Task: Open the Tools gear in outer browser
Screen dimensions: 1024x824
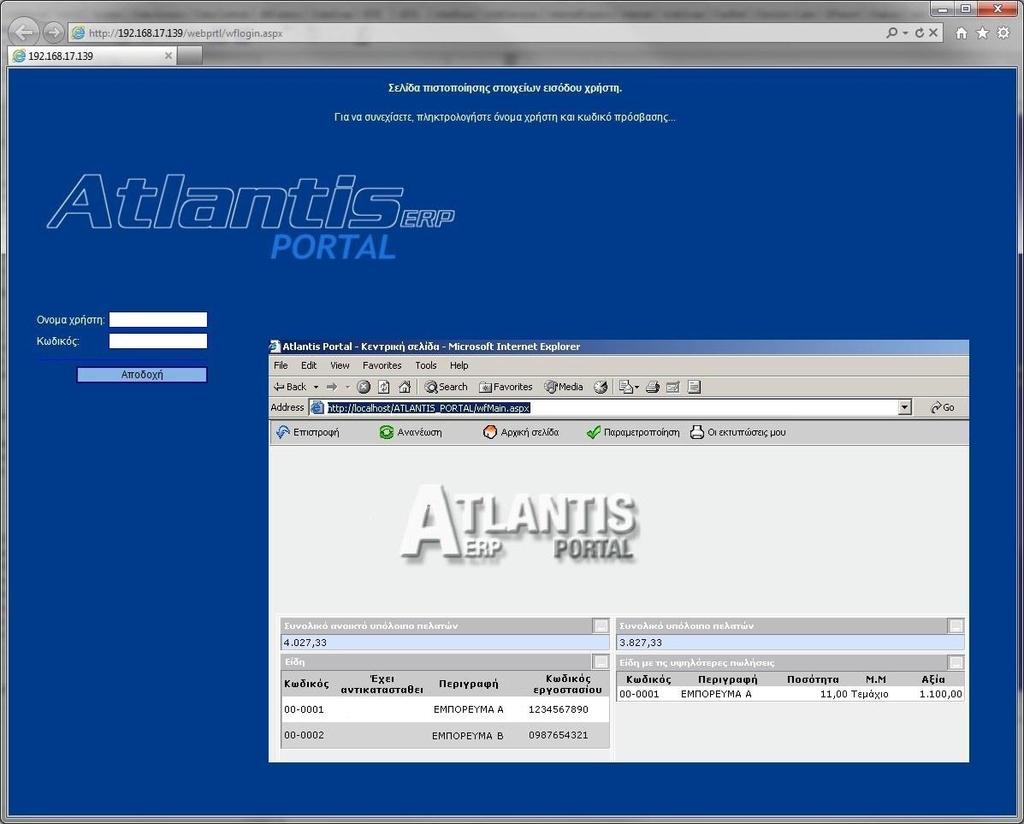Action: (x=1003, y=33)
